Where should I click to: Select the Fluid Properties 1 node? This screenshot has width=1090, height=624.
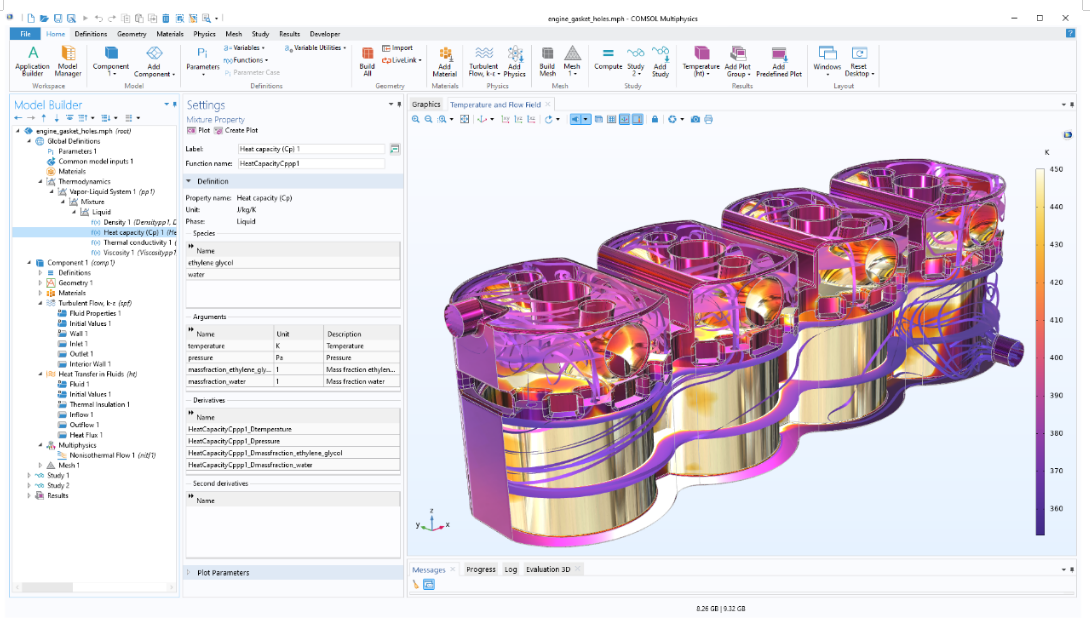click(89, 313)
